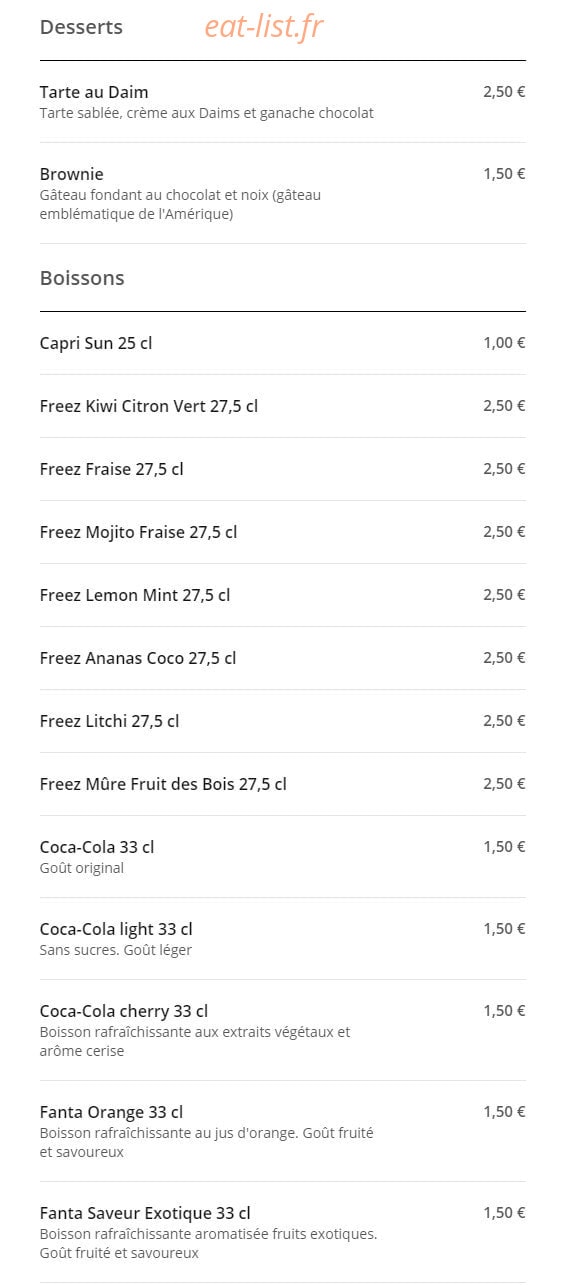Screen dimensions: 565x1285
Task: Select Freez Lemon Mint 27,5 cl
Action: pyautogui.click(x=282, y=595)
